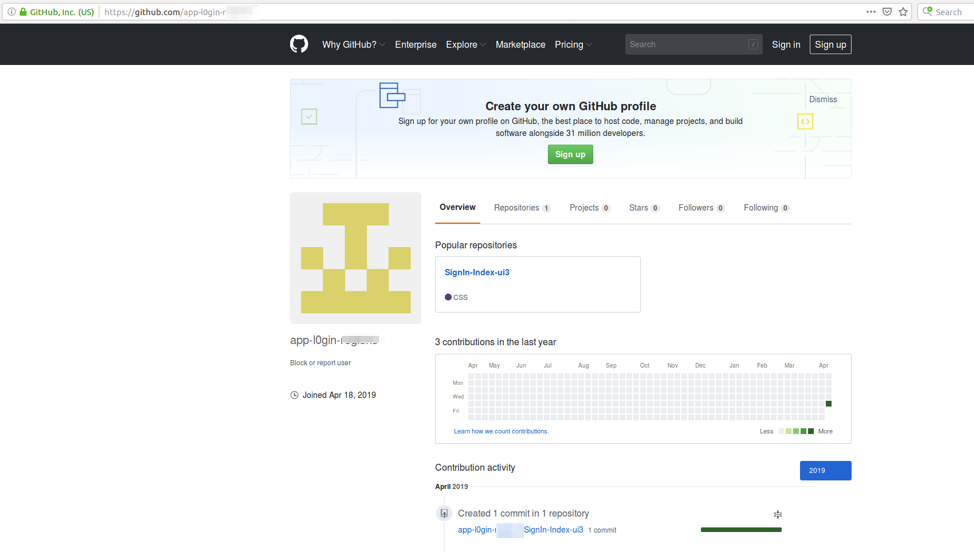Click the green commit progress bar
974x552 pixels.
click(741, 530)
